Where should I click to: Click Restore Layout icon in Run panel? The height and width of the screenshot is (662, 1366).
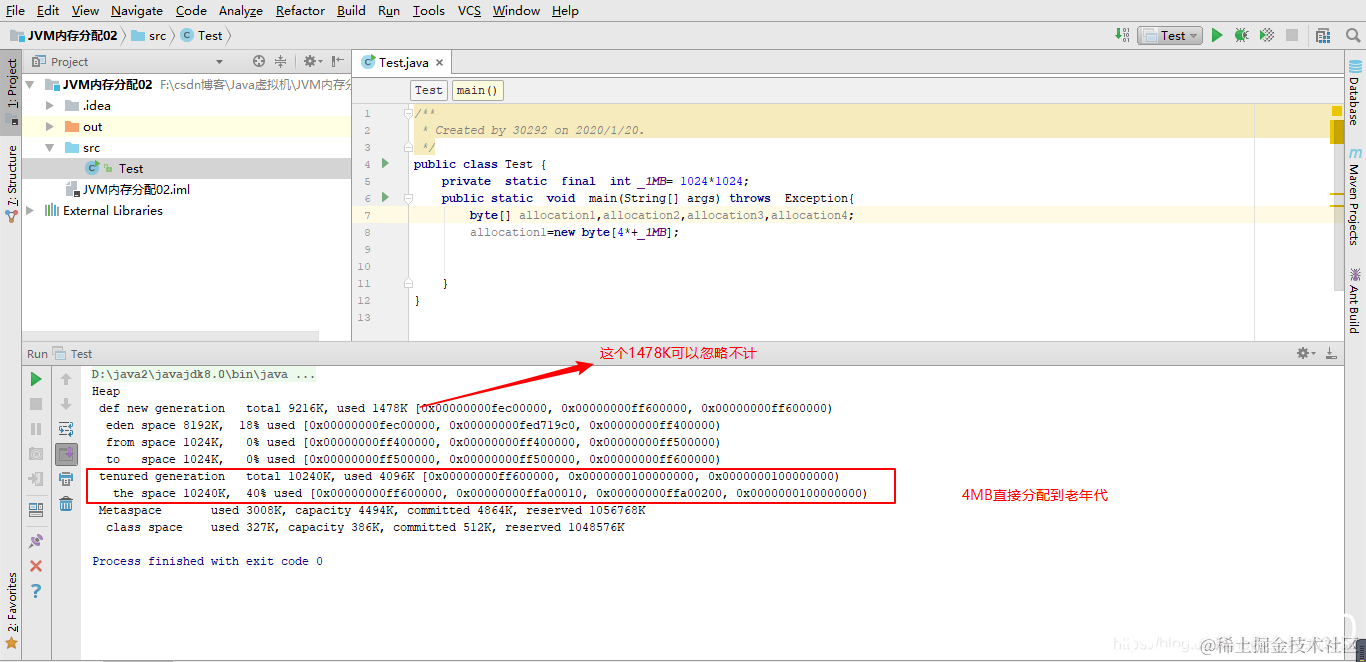[36, 510]
